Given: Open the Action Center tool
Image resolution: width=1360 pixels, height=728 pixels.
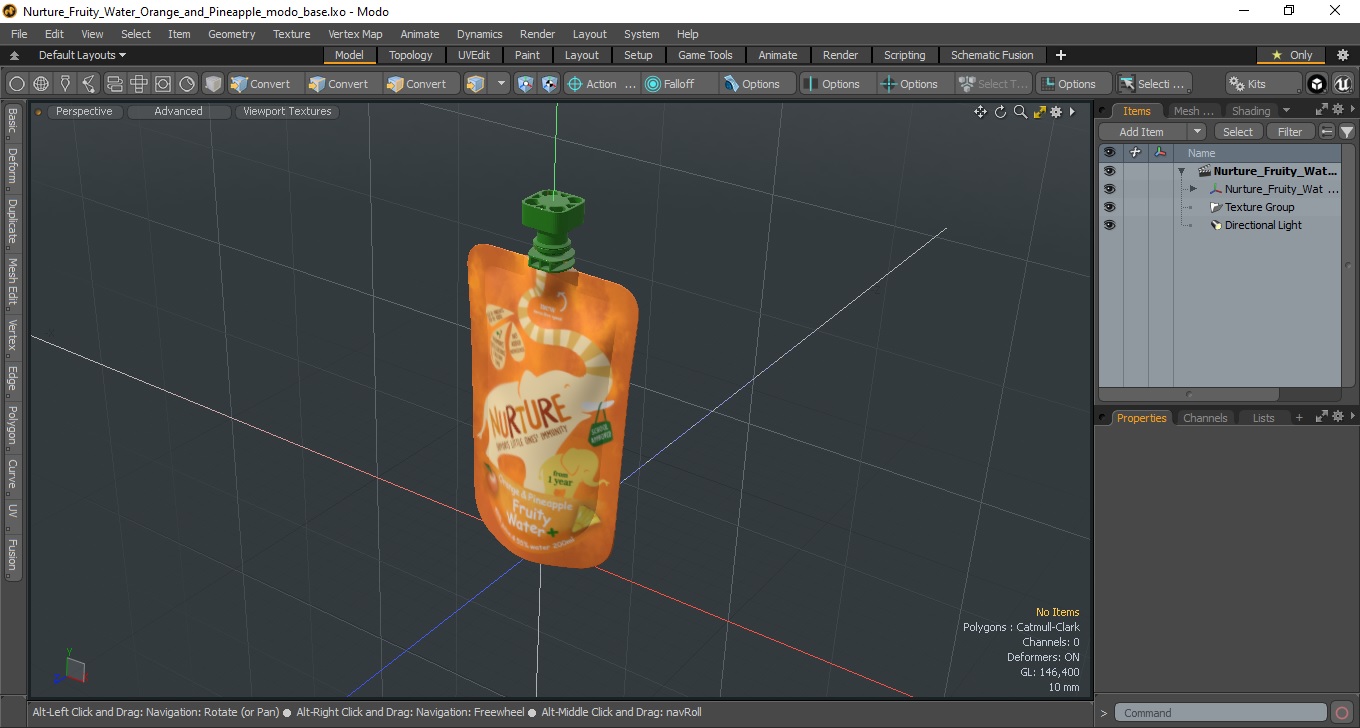Looking at the screenshot, I should pos(601,84).
